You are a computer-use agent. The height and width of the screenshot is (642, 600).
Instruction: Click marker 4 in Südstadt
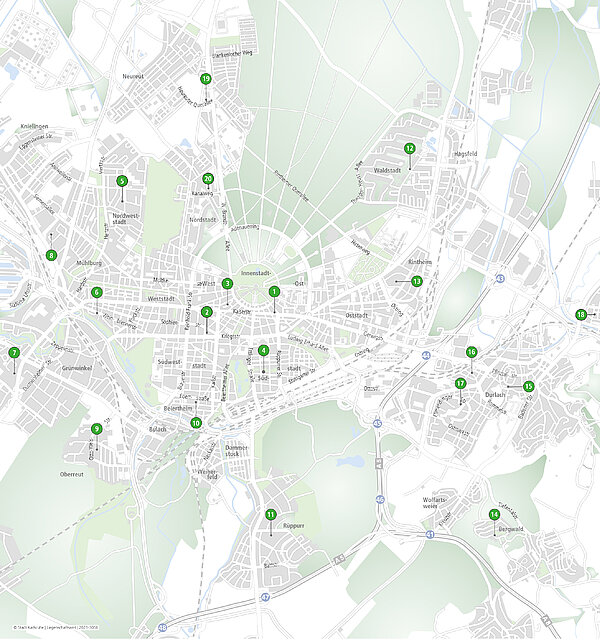coord(263,350)
